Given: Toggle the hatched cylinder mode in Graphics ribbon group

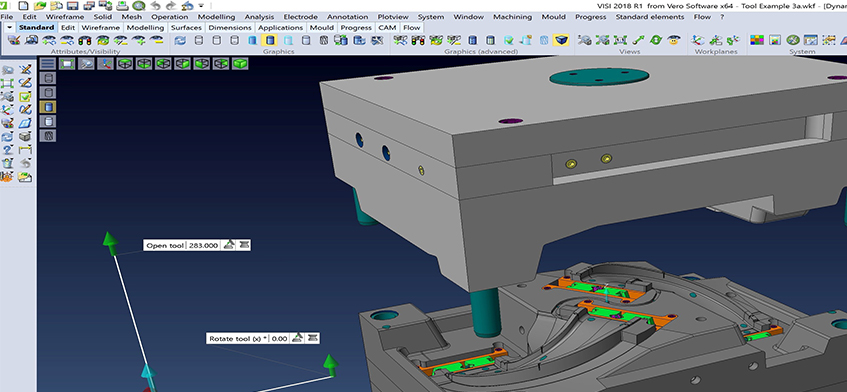Looking at the screenshot, I should [x=324, y=40].
